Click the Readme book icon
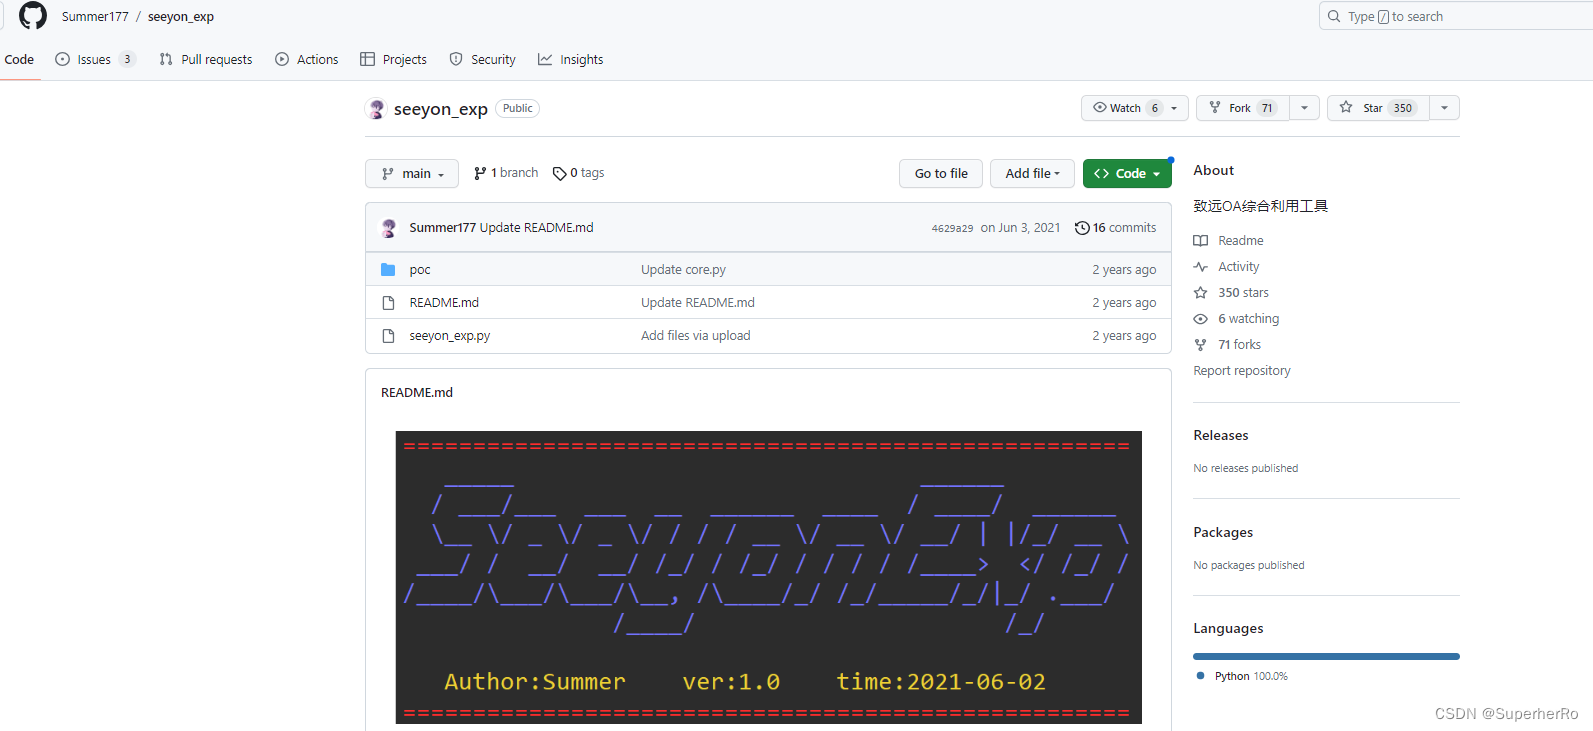 (1201, 241)
